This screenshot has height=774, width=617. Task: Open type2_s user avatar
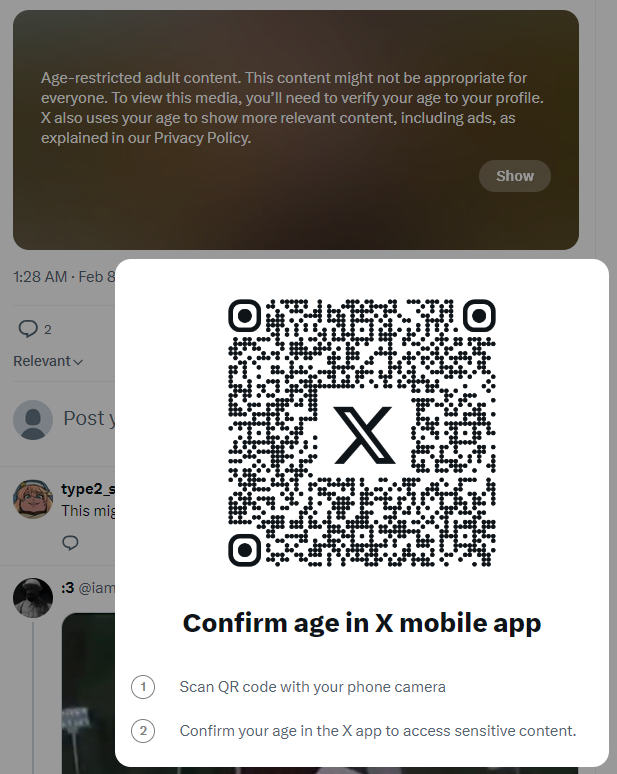pyautogui.click(x=33, y=499)
